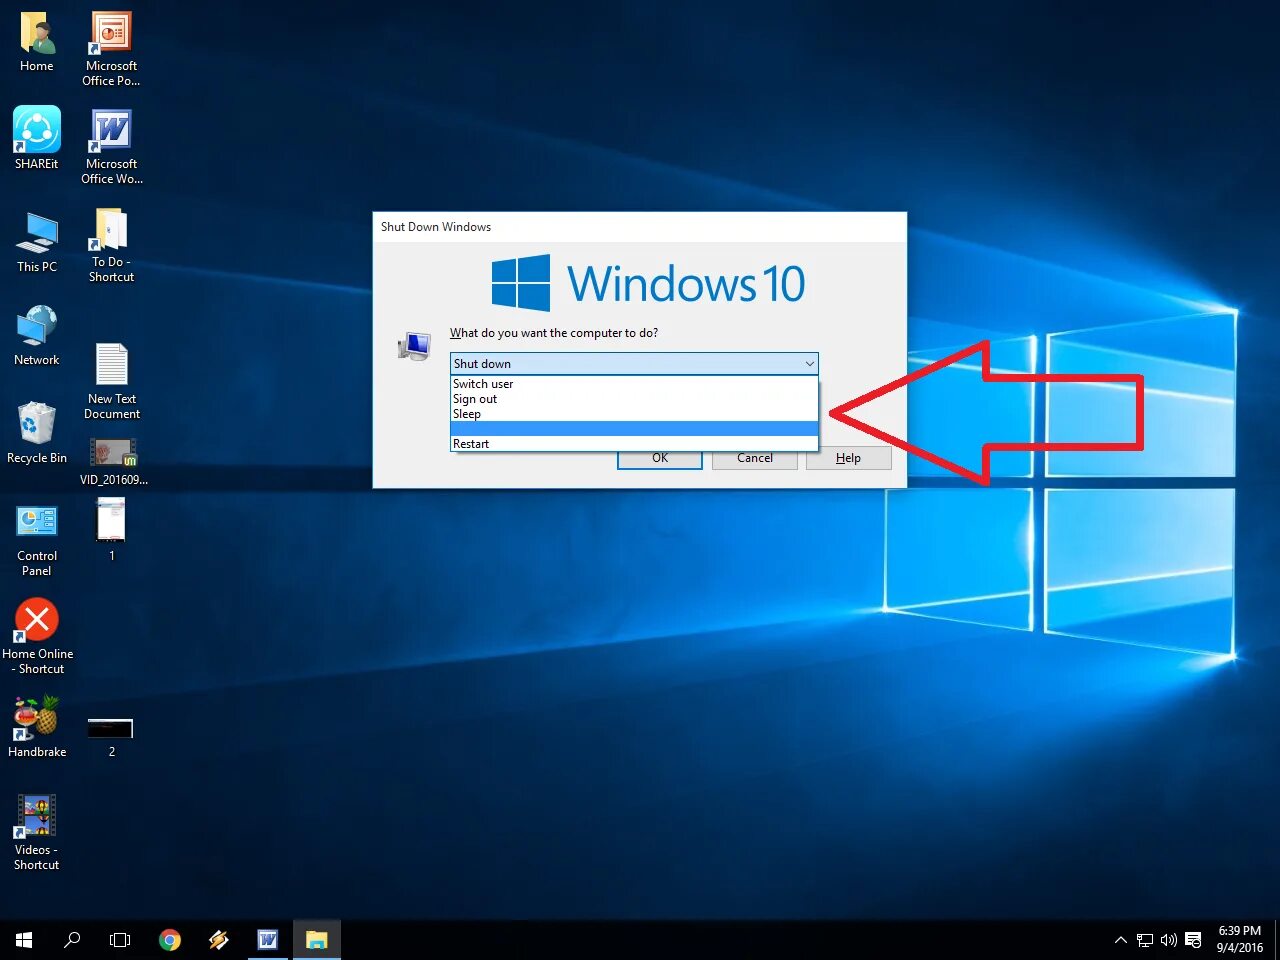Select the desktop file named 1
This screenshot has height=960, width=1280.
[111, 531]
